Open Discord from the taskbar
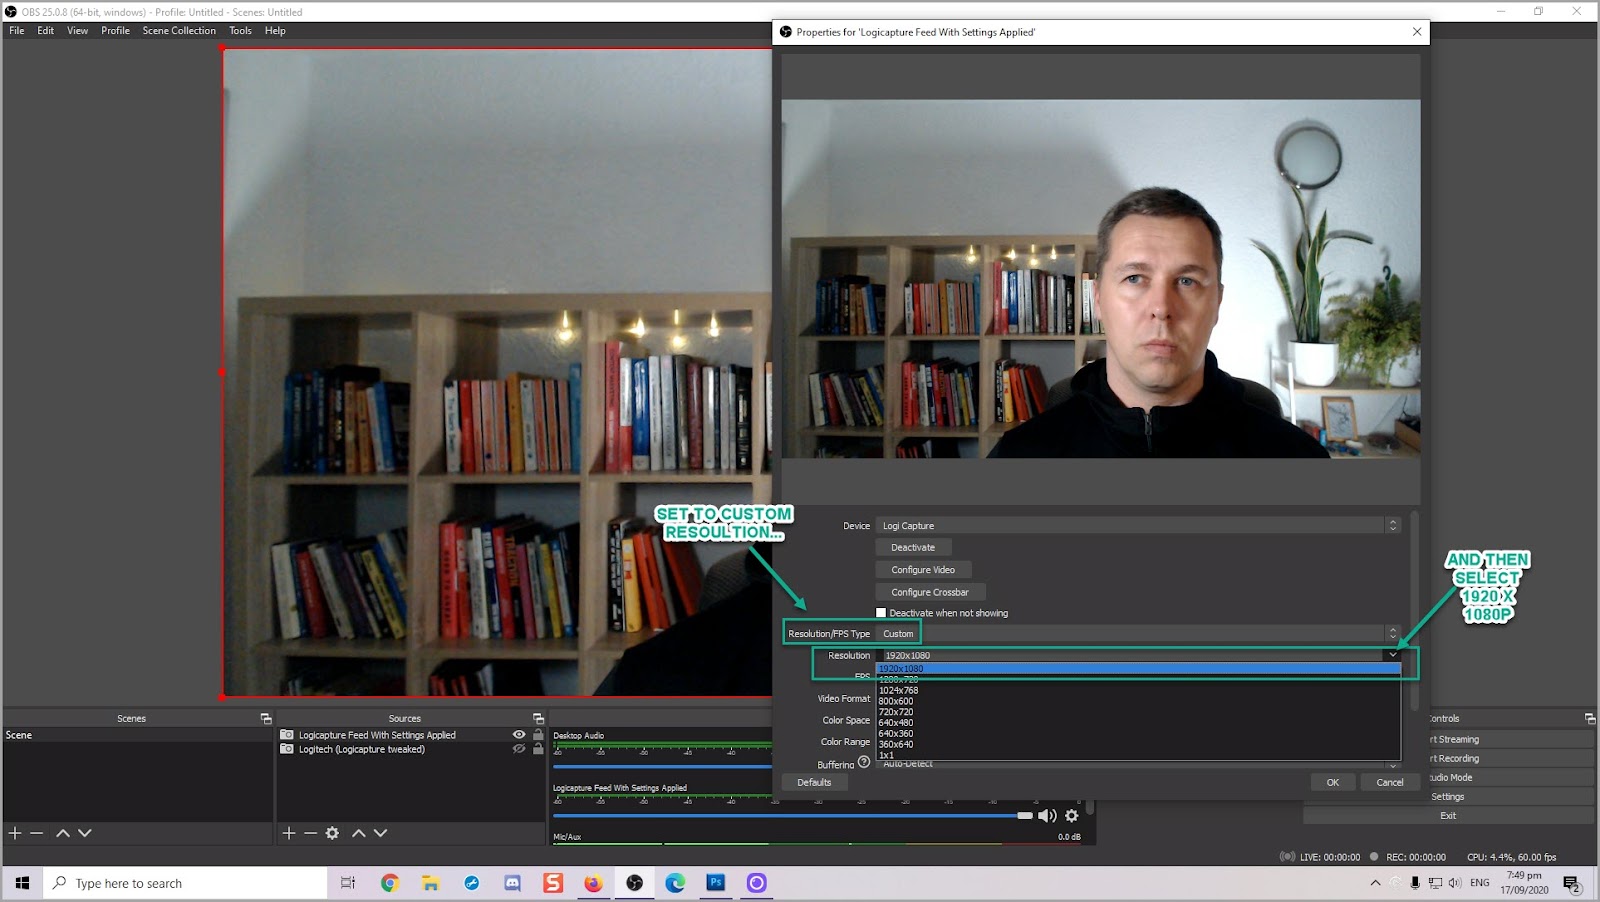This screenshot has width=1600, height=902. pos(512,883)
